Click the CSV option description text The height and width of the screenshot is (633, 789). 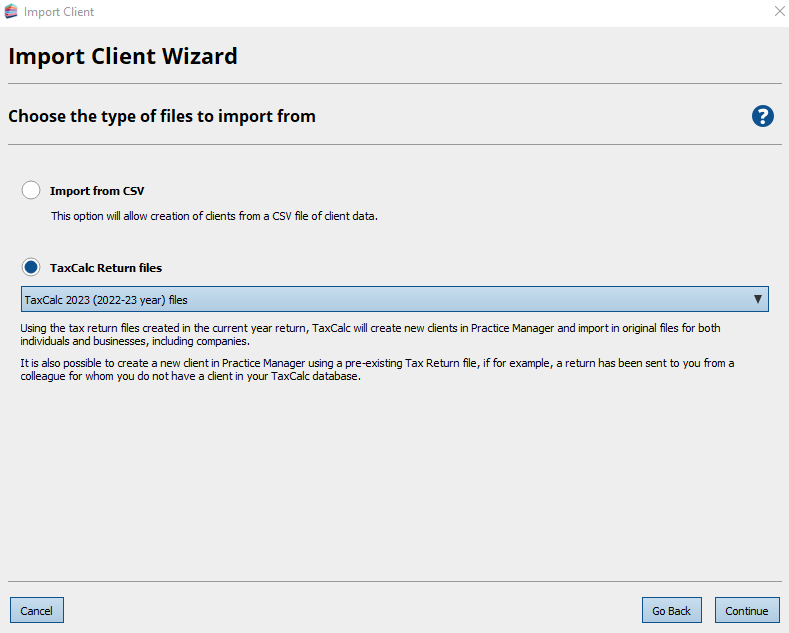tap(214, 216)
